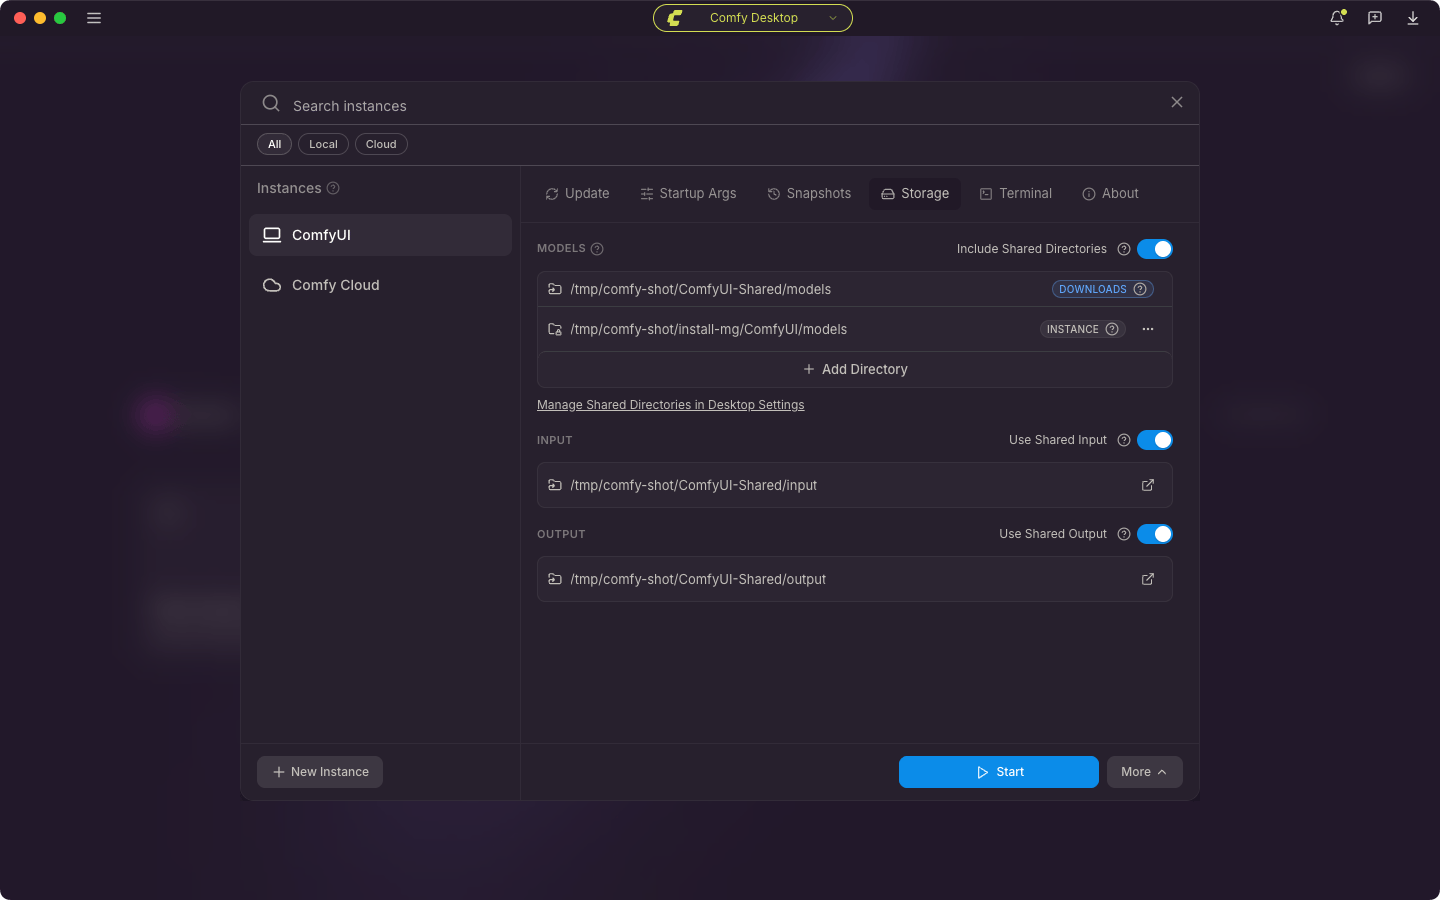Filter instances by Local
The height and width of the screenshot is (900, 1440).
pyautogui.click(x=323, y=144)
